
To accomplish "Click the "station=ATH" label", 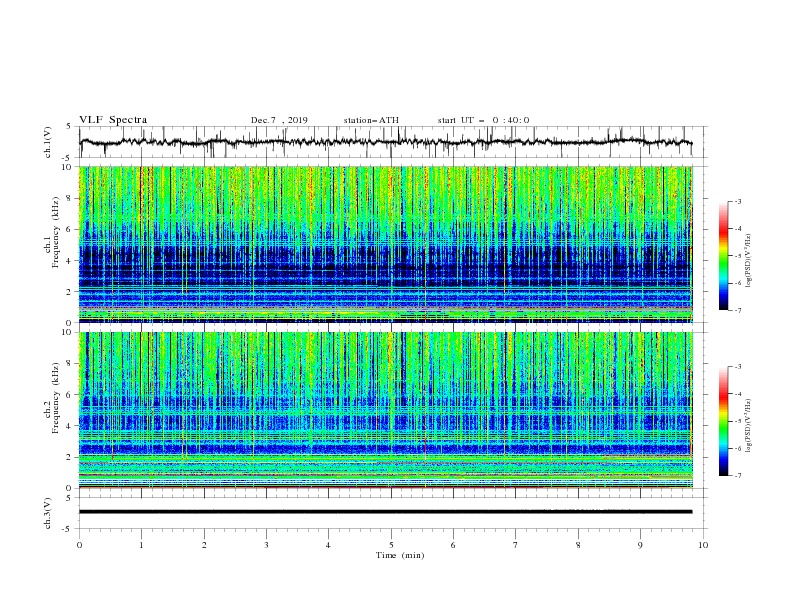I will click(x=371, y=120).
